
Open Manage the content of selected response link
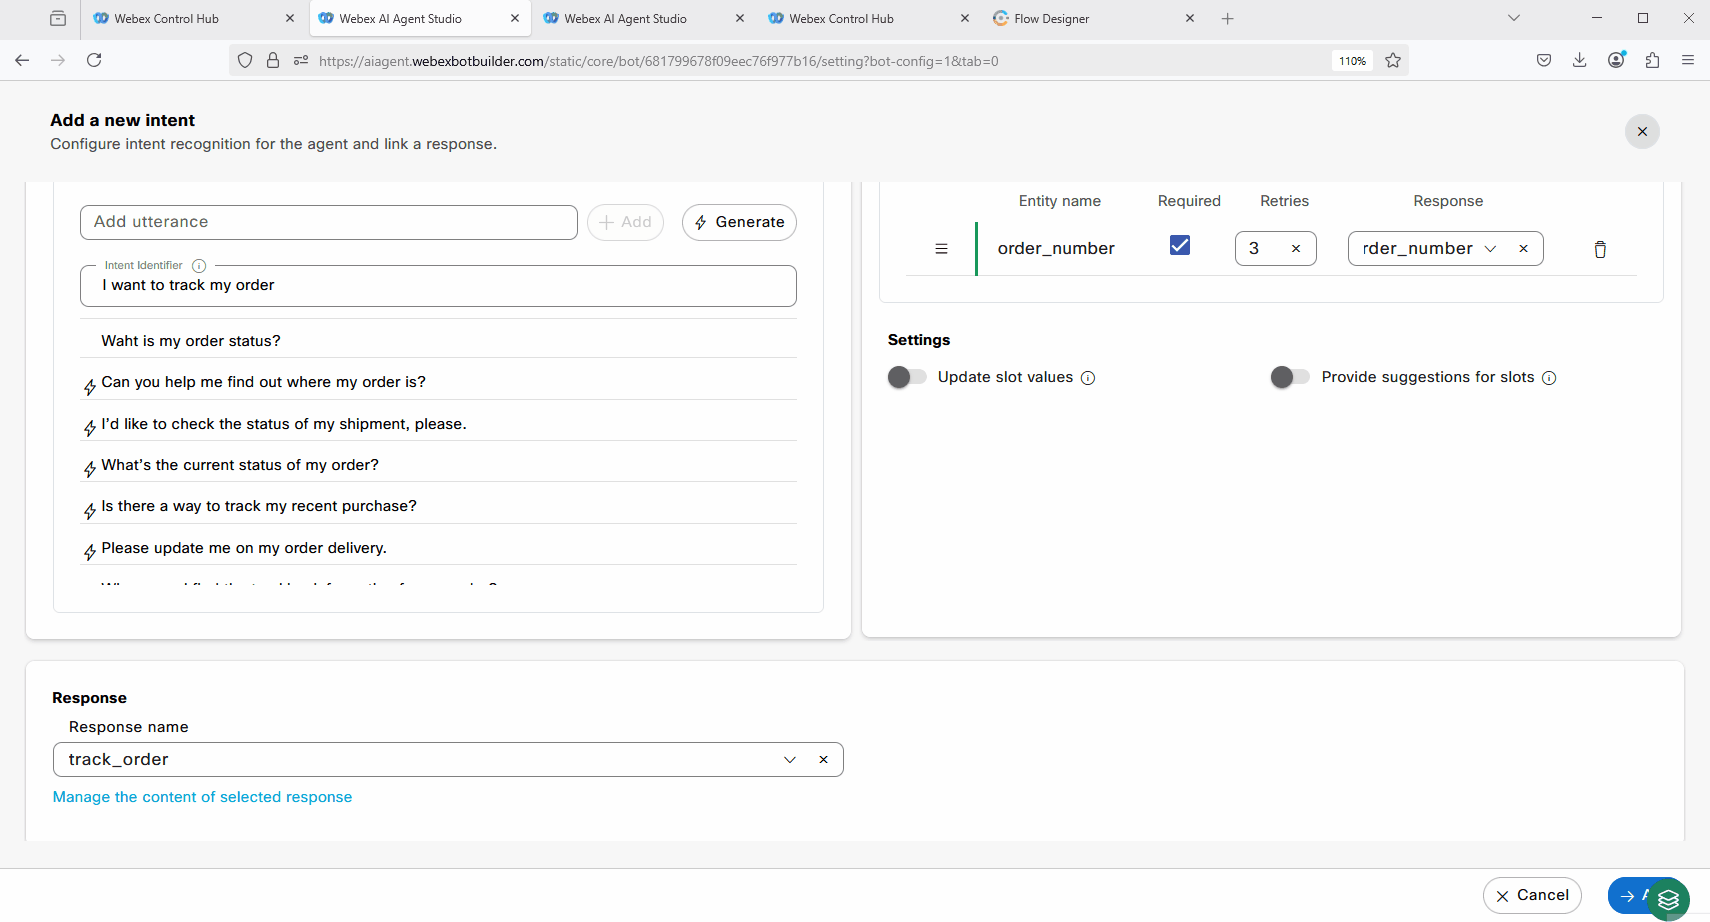pos(202,797)
